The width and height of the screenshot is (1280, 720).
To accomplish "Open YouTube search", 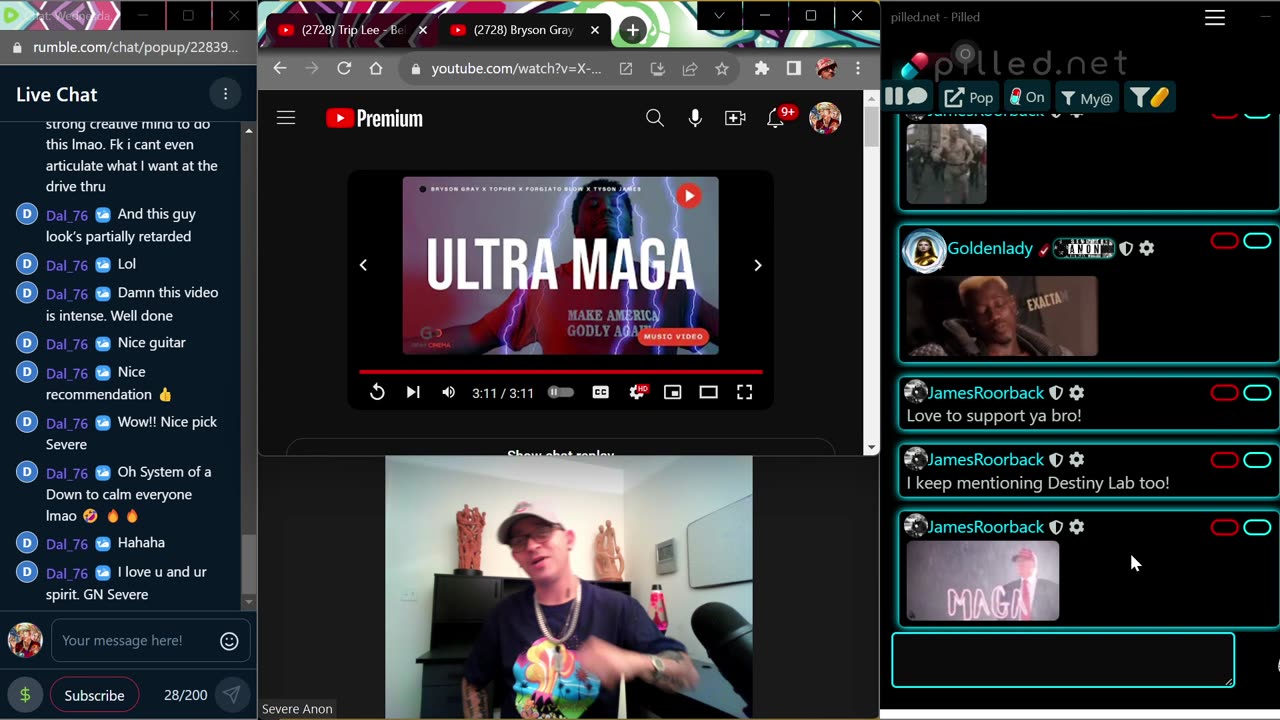I will [655, 118].
